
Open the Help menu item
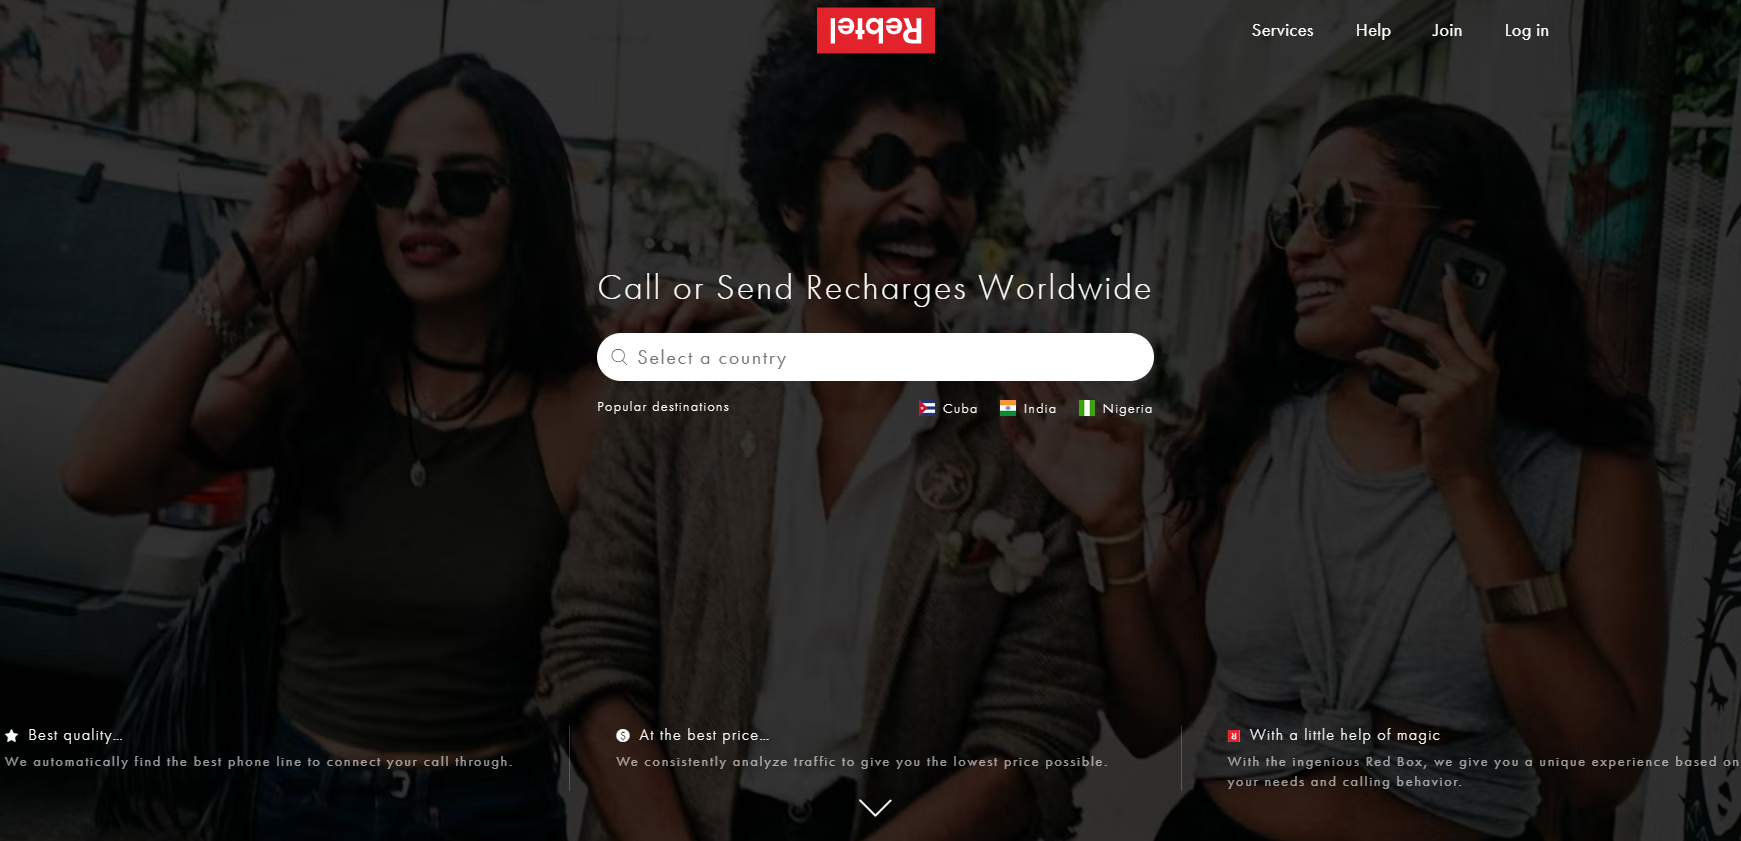[1373, 30]
